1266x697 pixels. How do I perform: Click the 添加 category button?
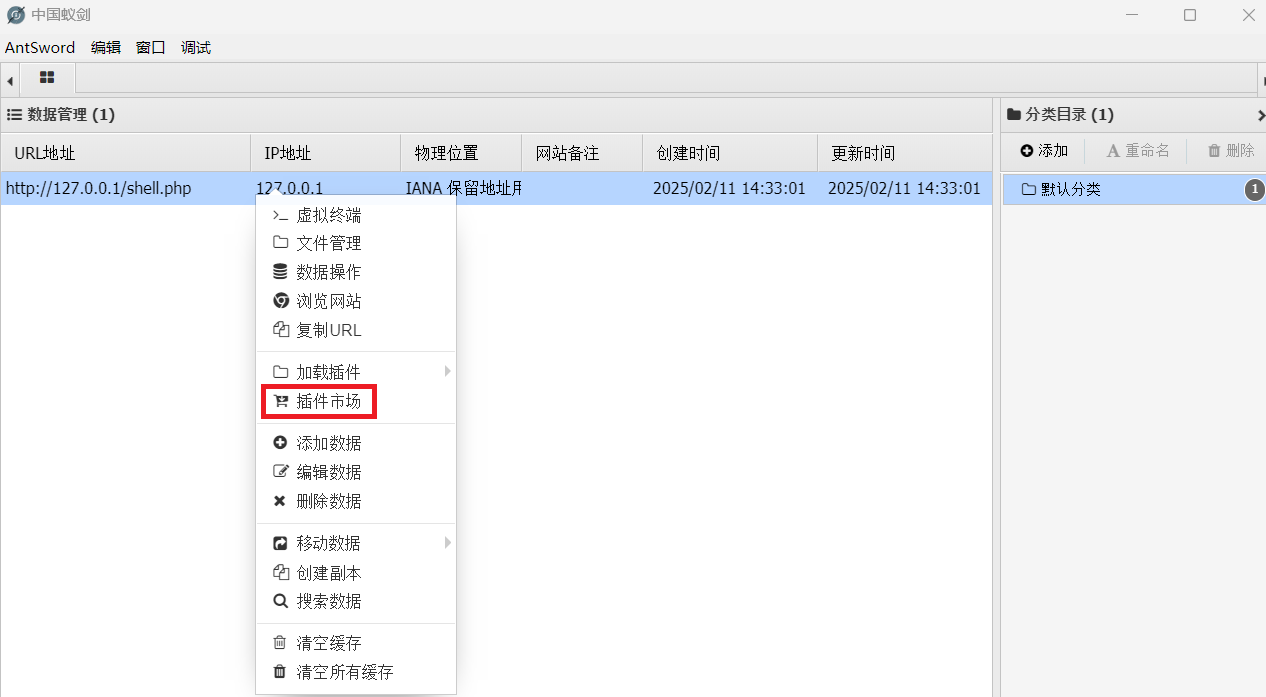[1045, 151]
